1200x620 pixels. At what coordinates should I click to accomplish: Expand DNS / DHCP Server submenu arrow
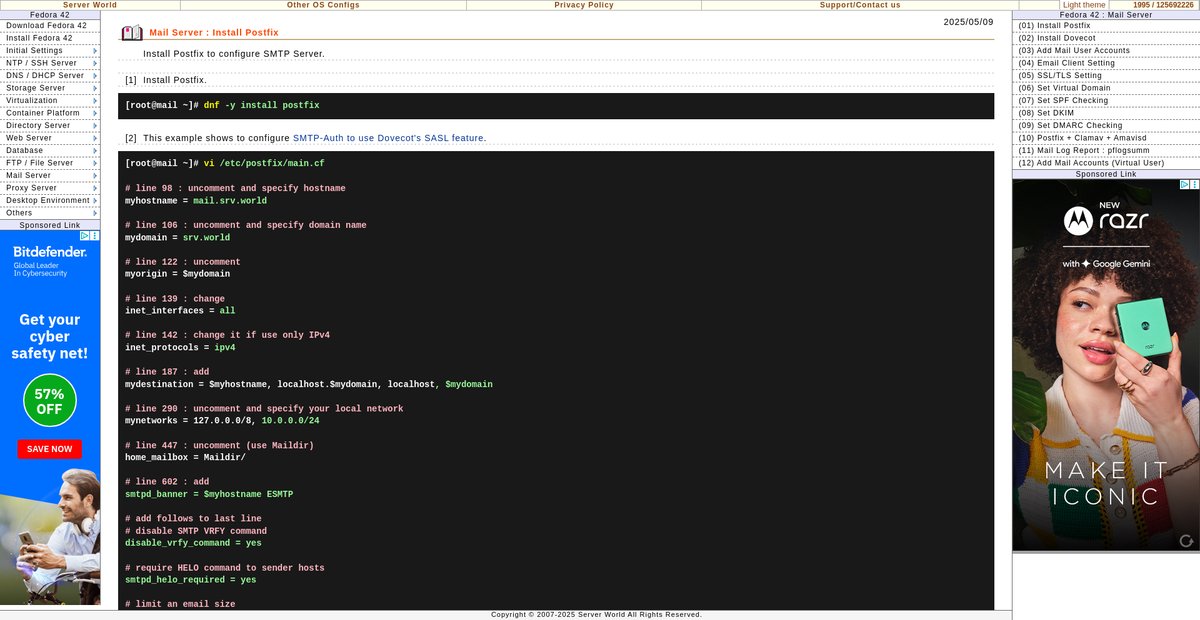point(95,75)
